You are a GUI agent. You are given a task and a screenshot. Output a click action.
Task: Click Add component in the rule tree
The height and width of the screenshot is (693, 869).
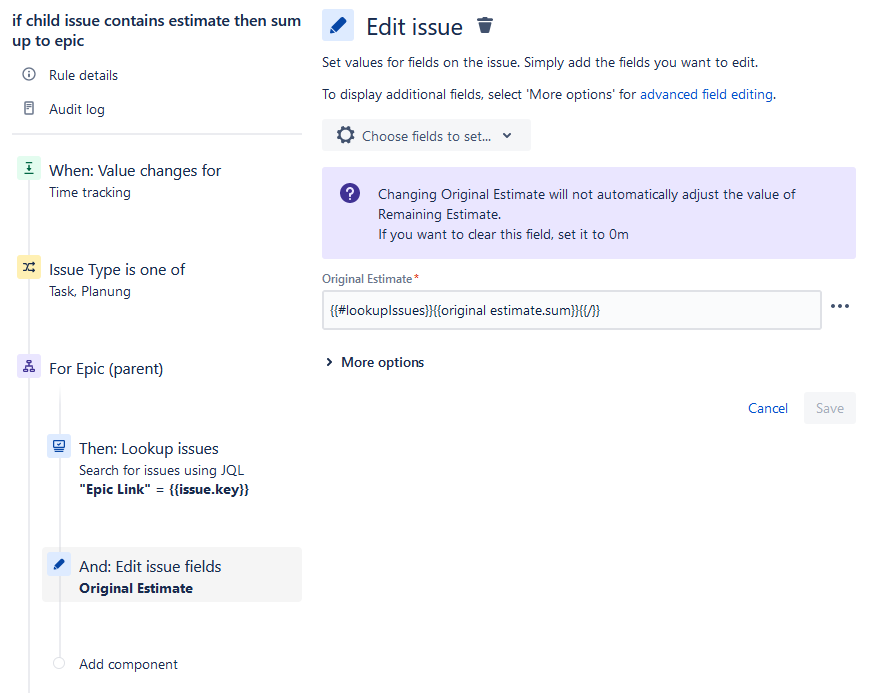tap(128, 664)
